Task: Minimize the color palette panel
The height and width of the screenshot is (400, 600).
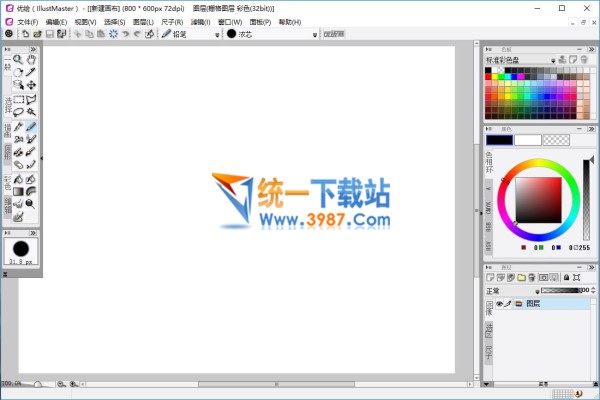Action: pos(579,49)
